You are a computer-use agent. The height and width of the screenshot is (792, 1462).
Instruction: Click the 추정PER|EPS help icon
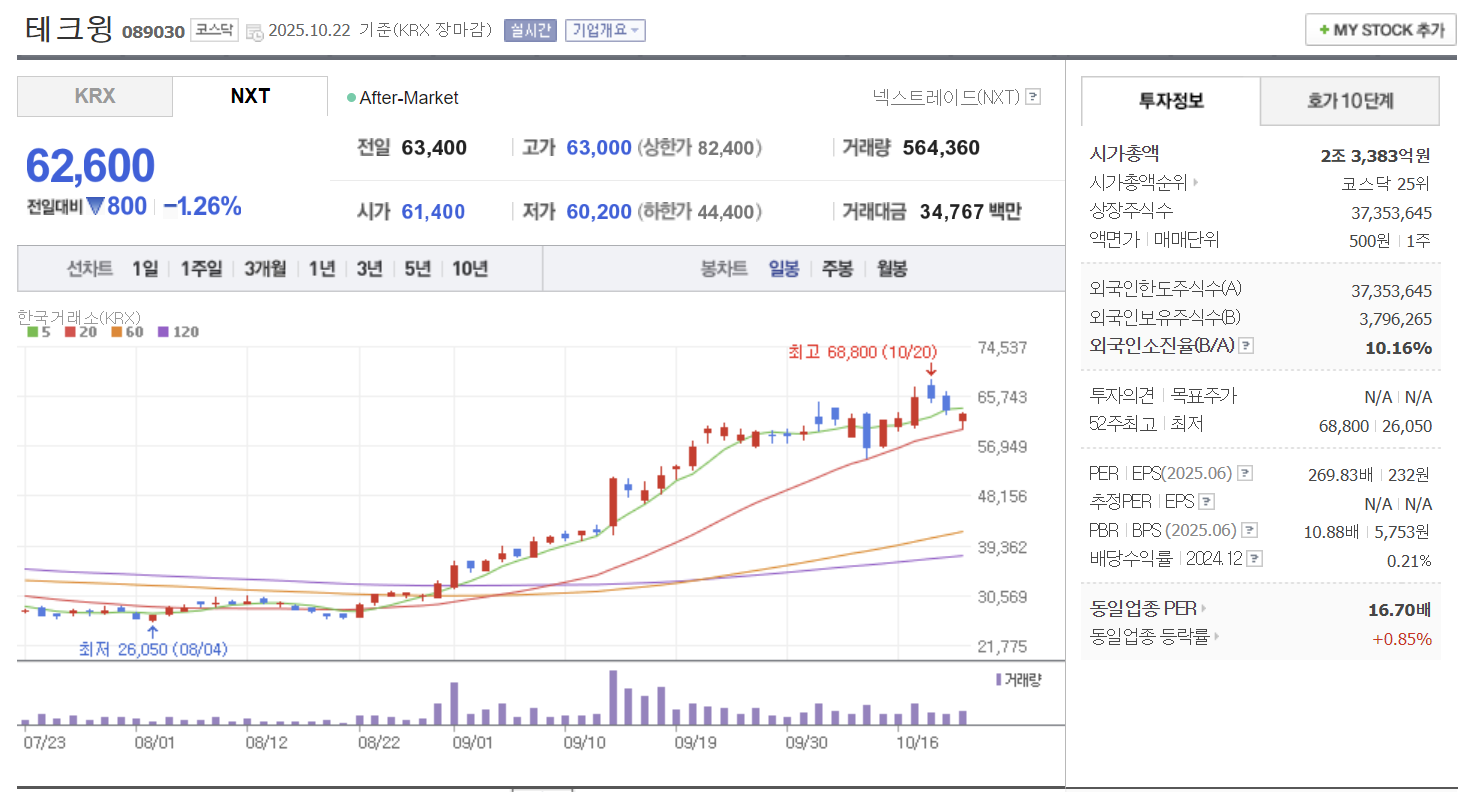click(x=1206, y=501)
